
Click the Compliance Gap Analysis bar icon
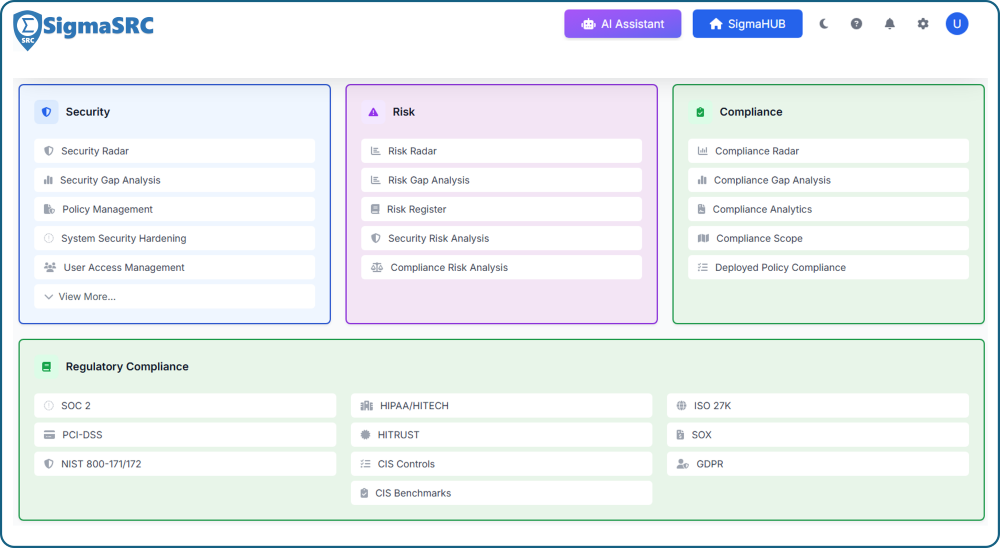click(x=702, y=181)
